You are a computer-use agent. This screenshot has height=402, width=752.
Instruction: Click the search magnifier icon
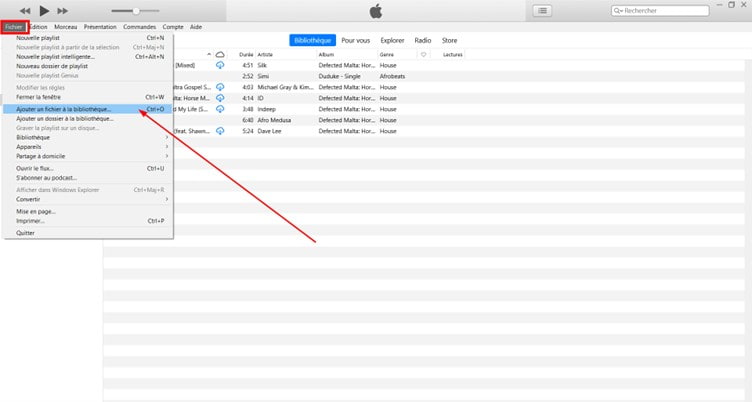(618, 11)
